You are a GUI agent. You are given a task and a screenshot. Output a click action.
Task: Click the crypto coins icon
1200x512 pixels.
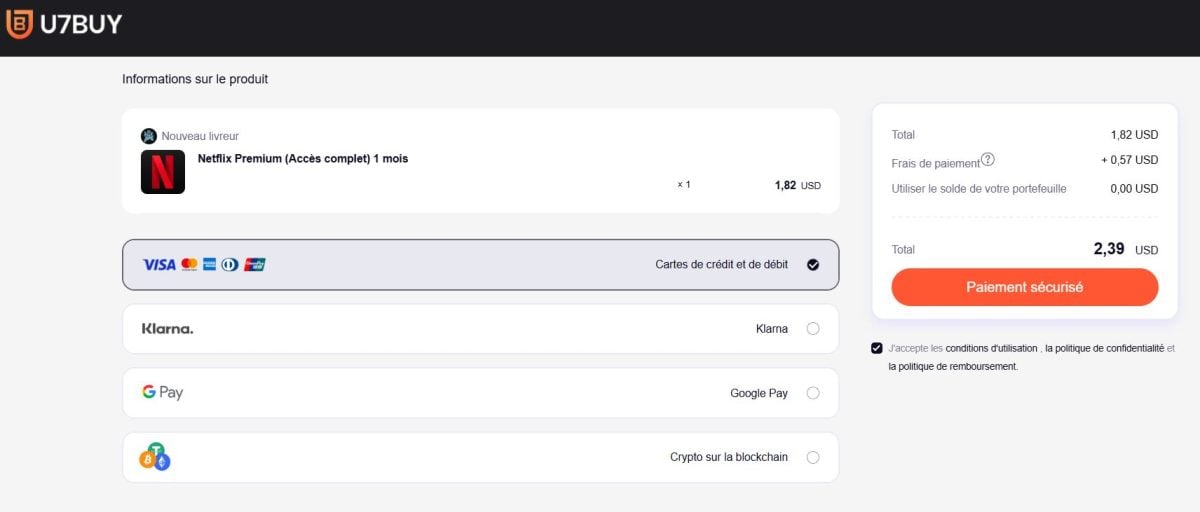click(155, 457)
